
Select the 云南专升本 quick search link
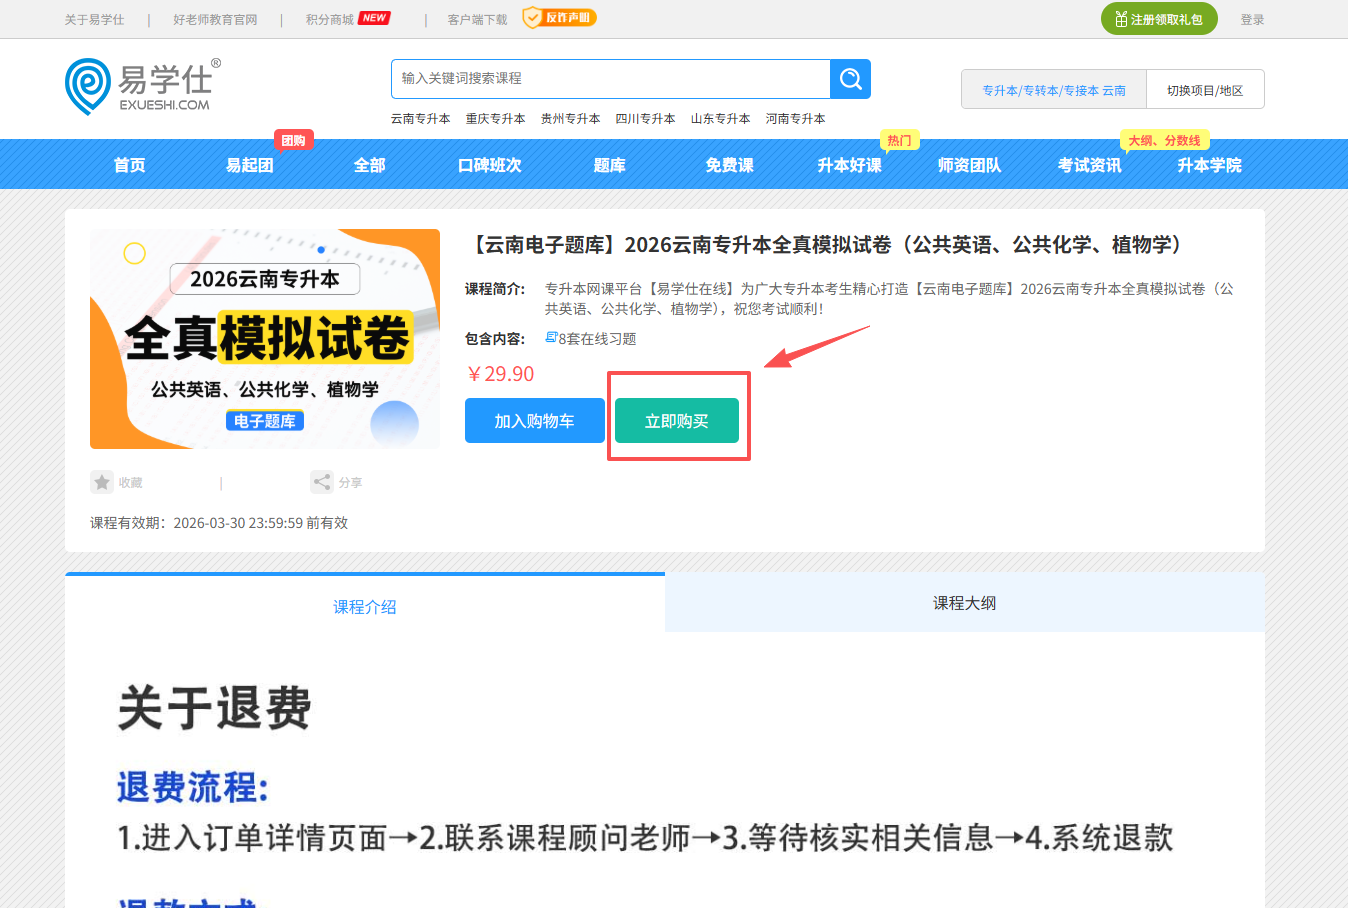point(421,119)
